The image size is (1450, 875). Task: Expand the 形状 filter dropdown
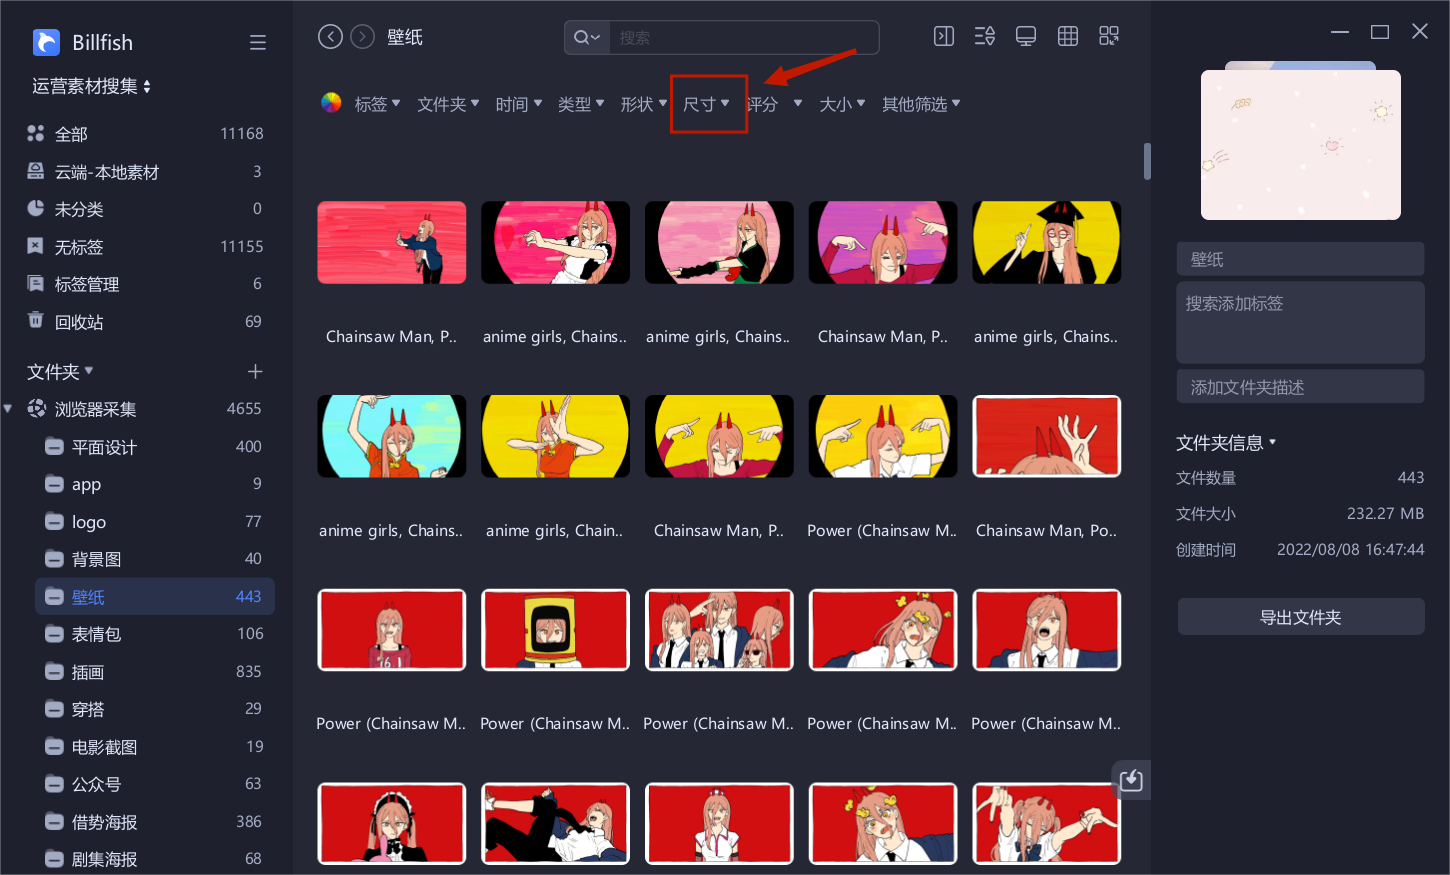coord(643,104)
